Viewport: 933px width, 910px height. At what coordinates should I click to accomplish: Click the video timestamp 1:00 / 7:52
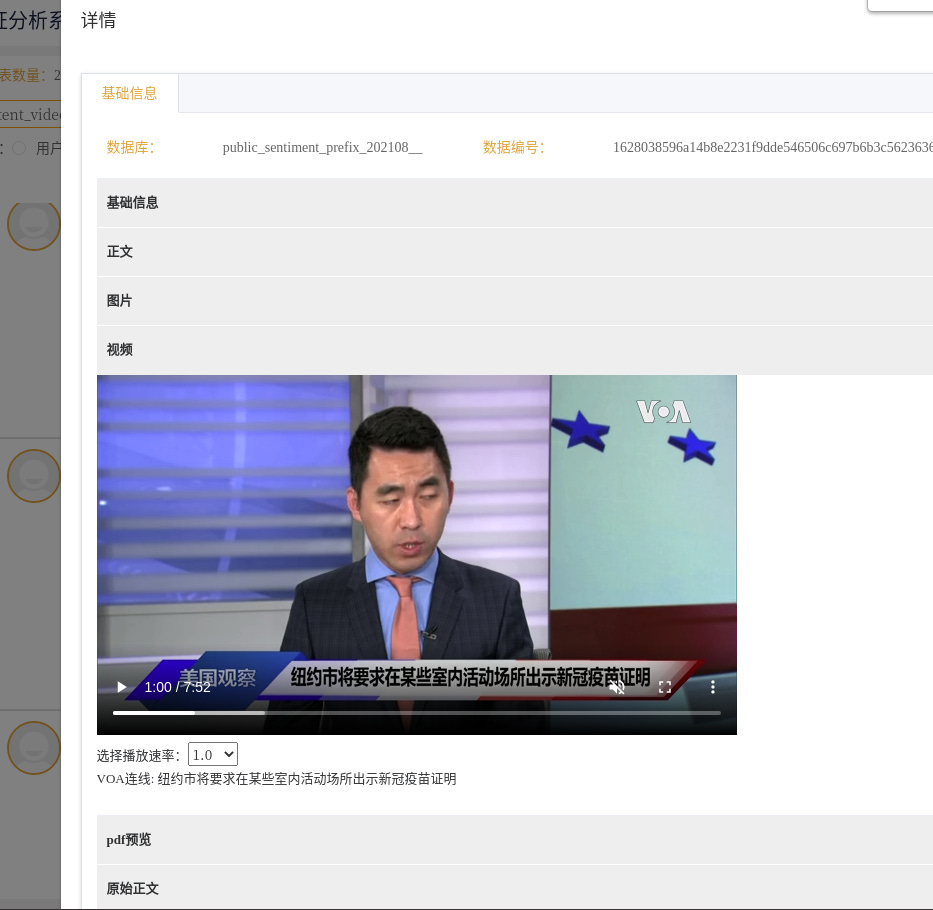[177, 687]
